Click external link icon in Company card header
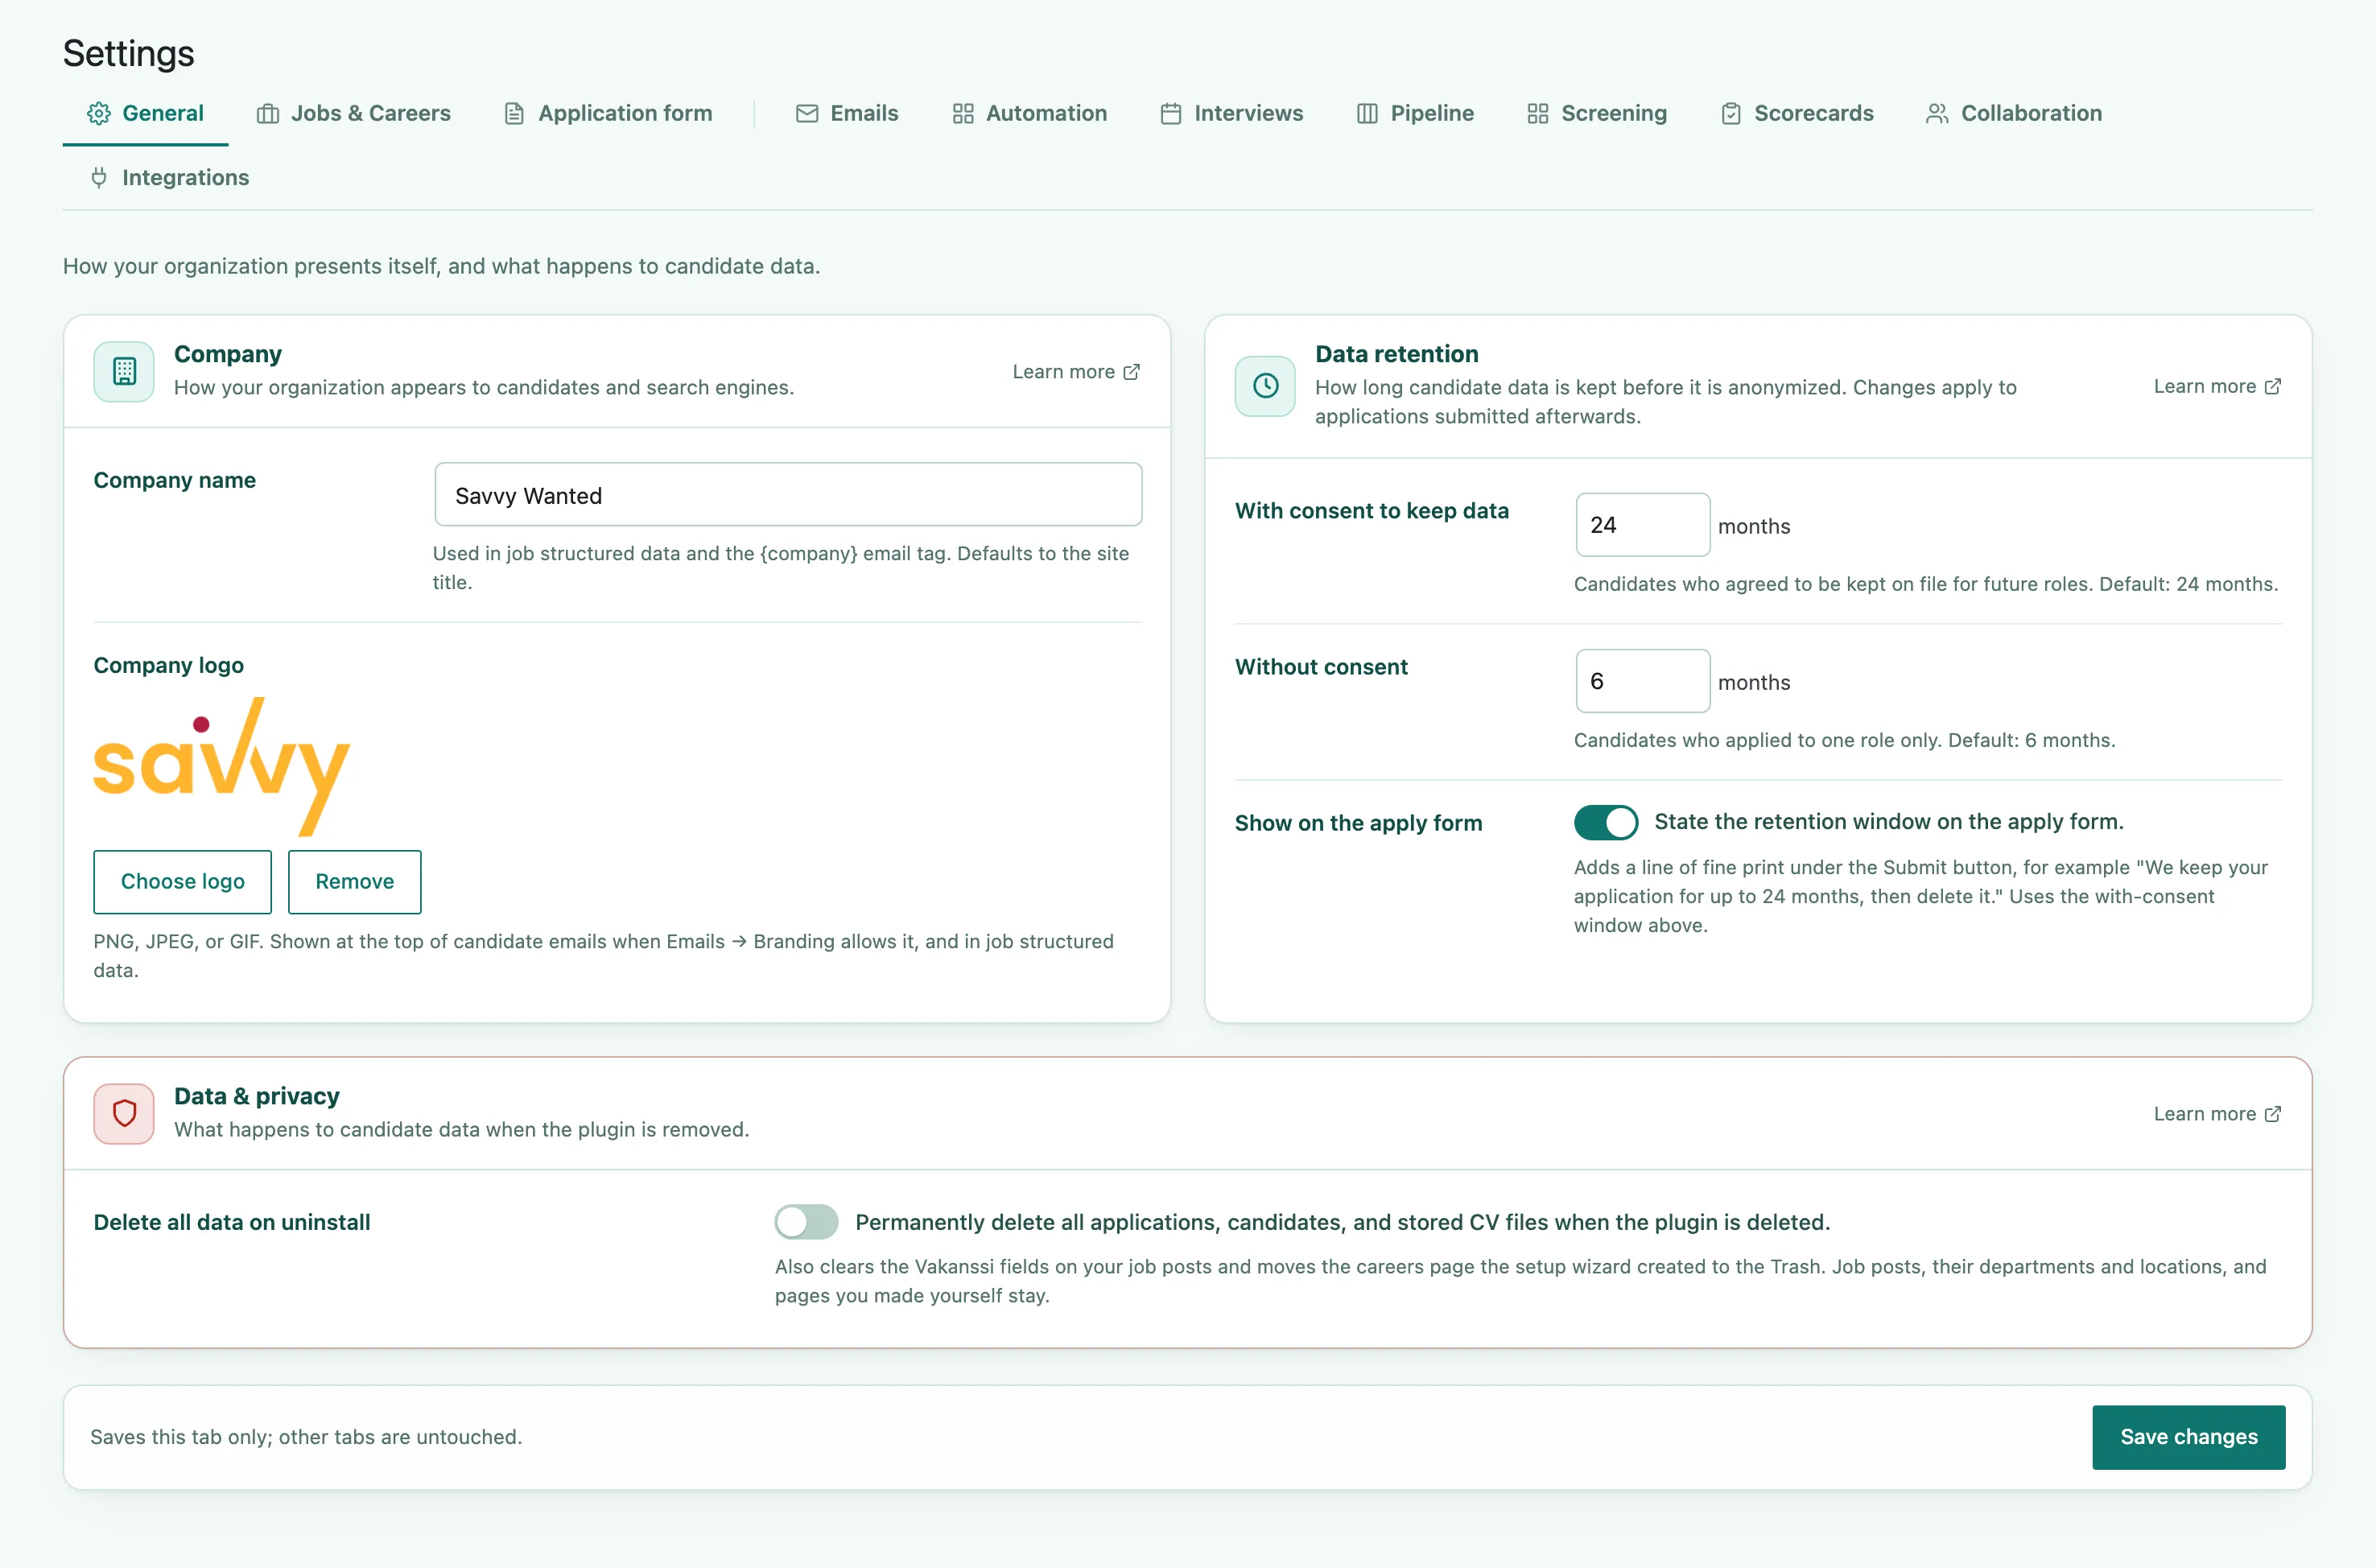This screenshot has height=1568, width=2376. pyautogui.click(x=1132, y=372)
